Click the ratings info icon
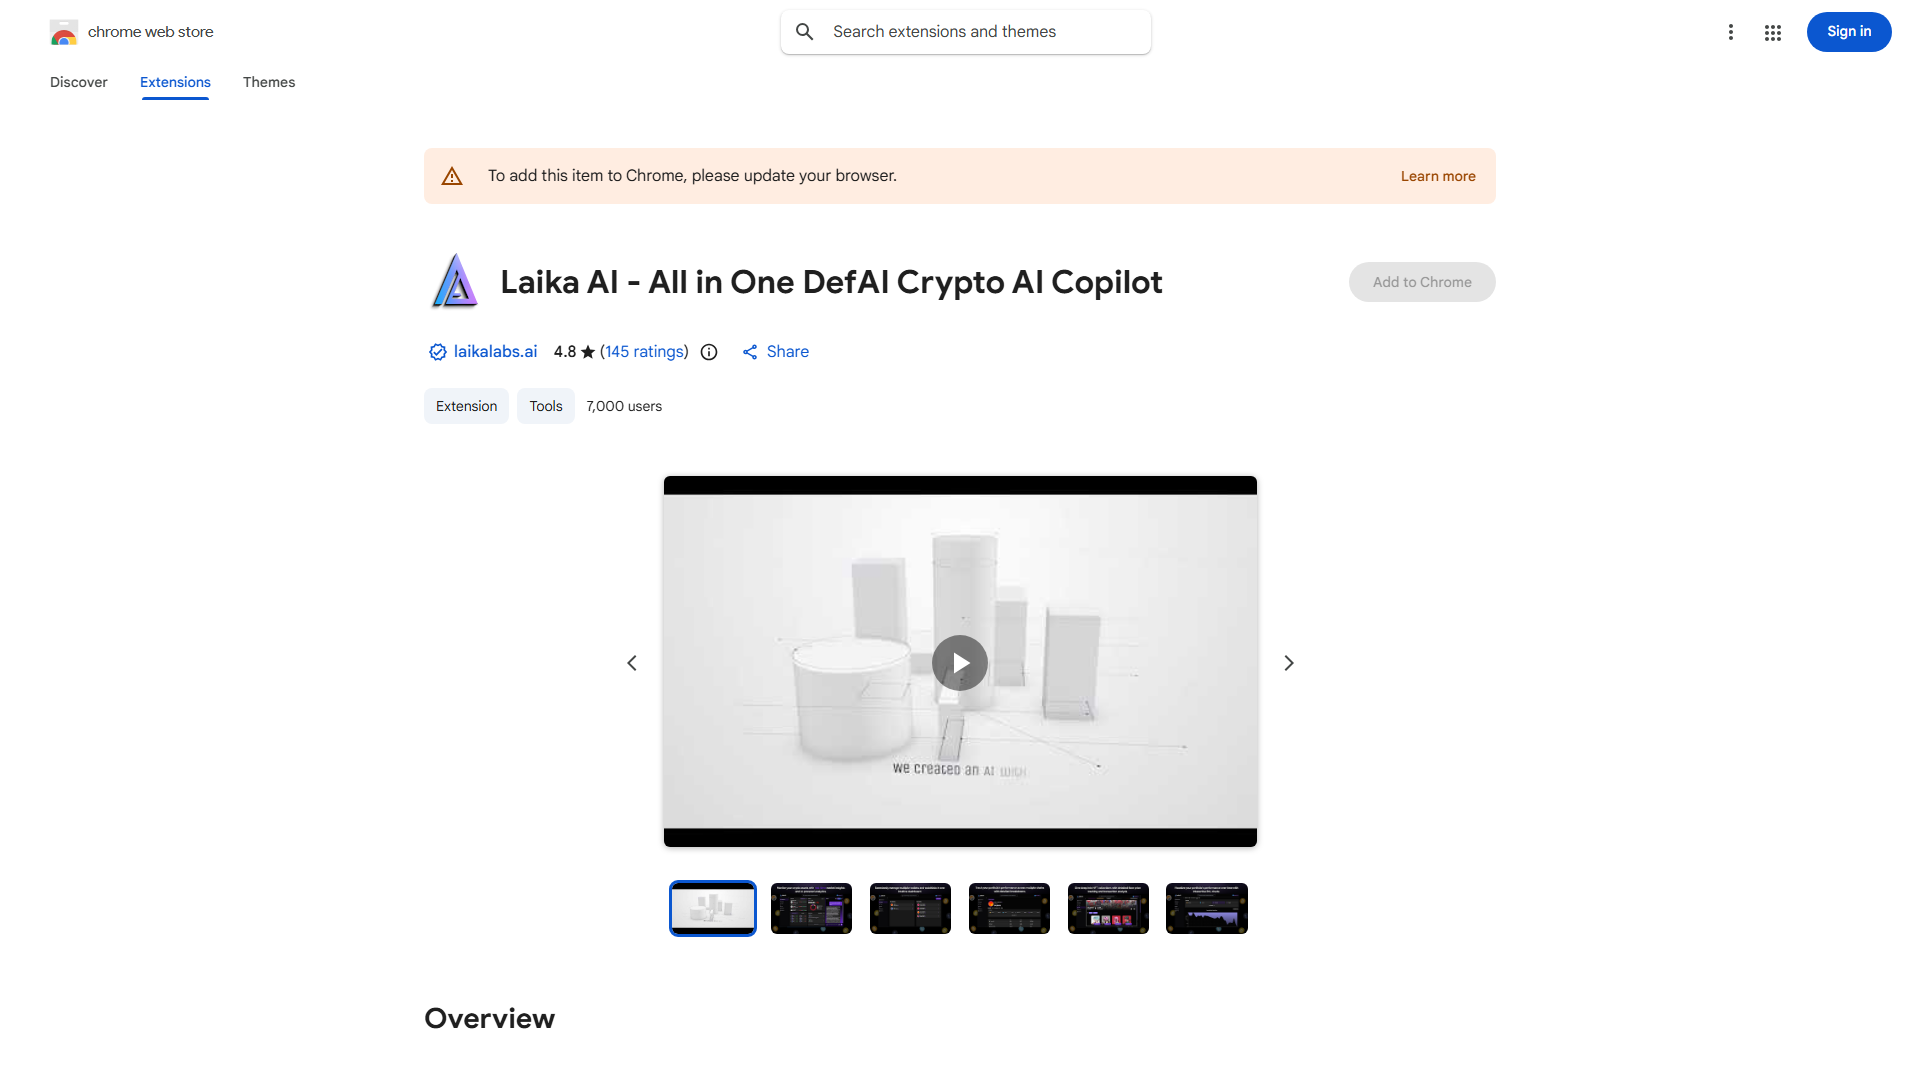This screenshot has height=1080, width=1920. tap(709, 352)
